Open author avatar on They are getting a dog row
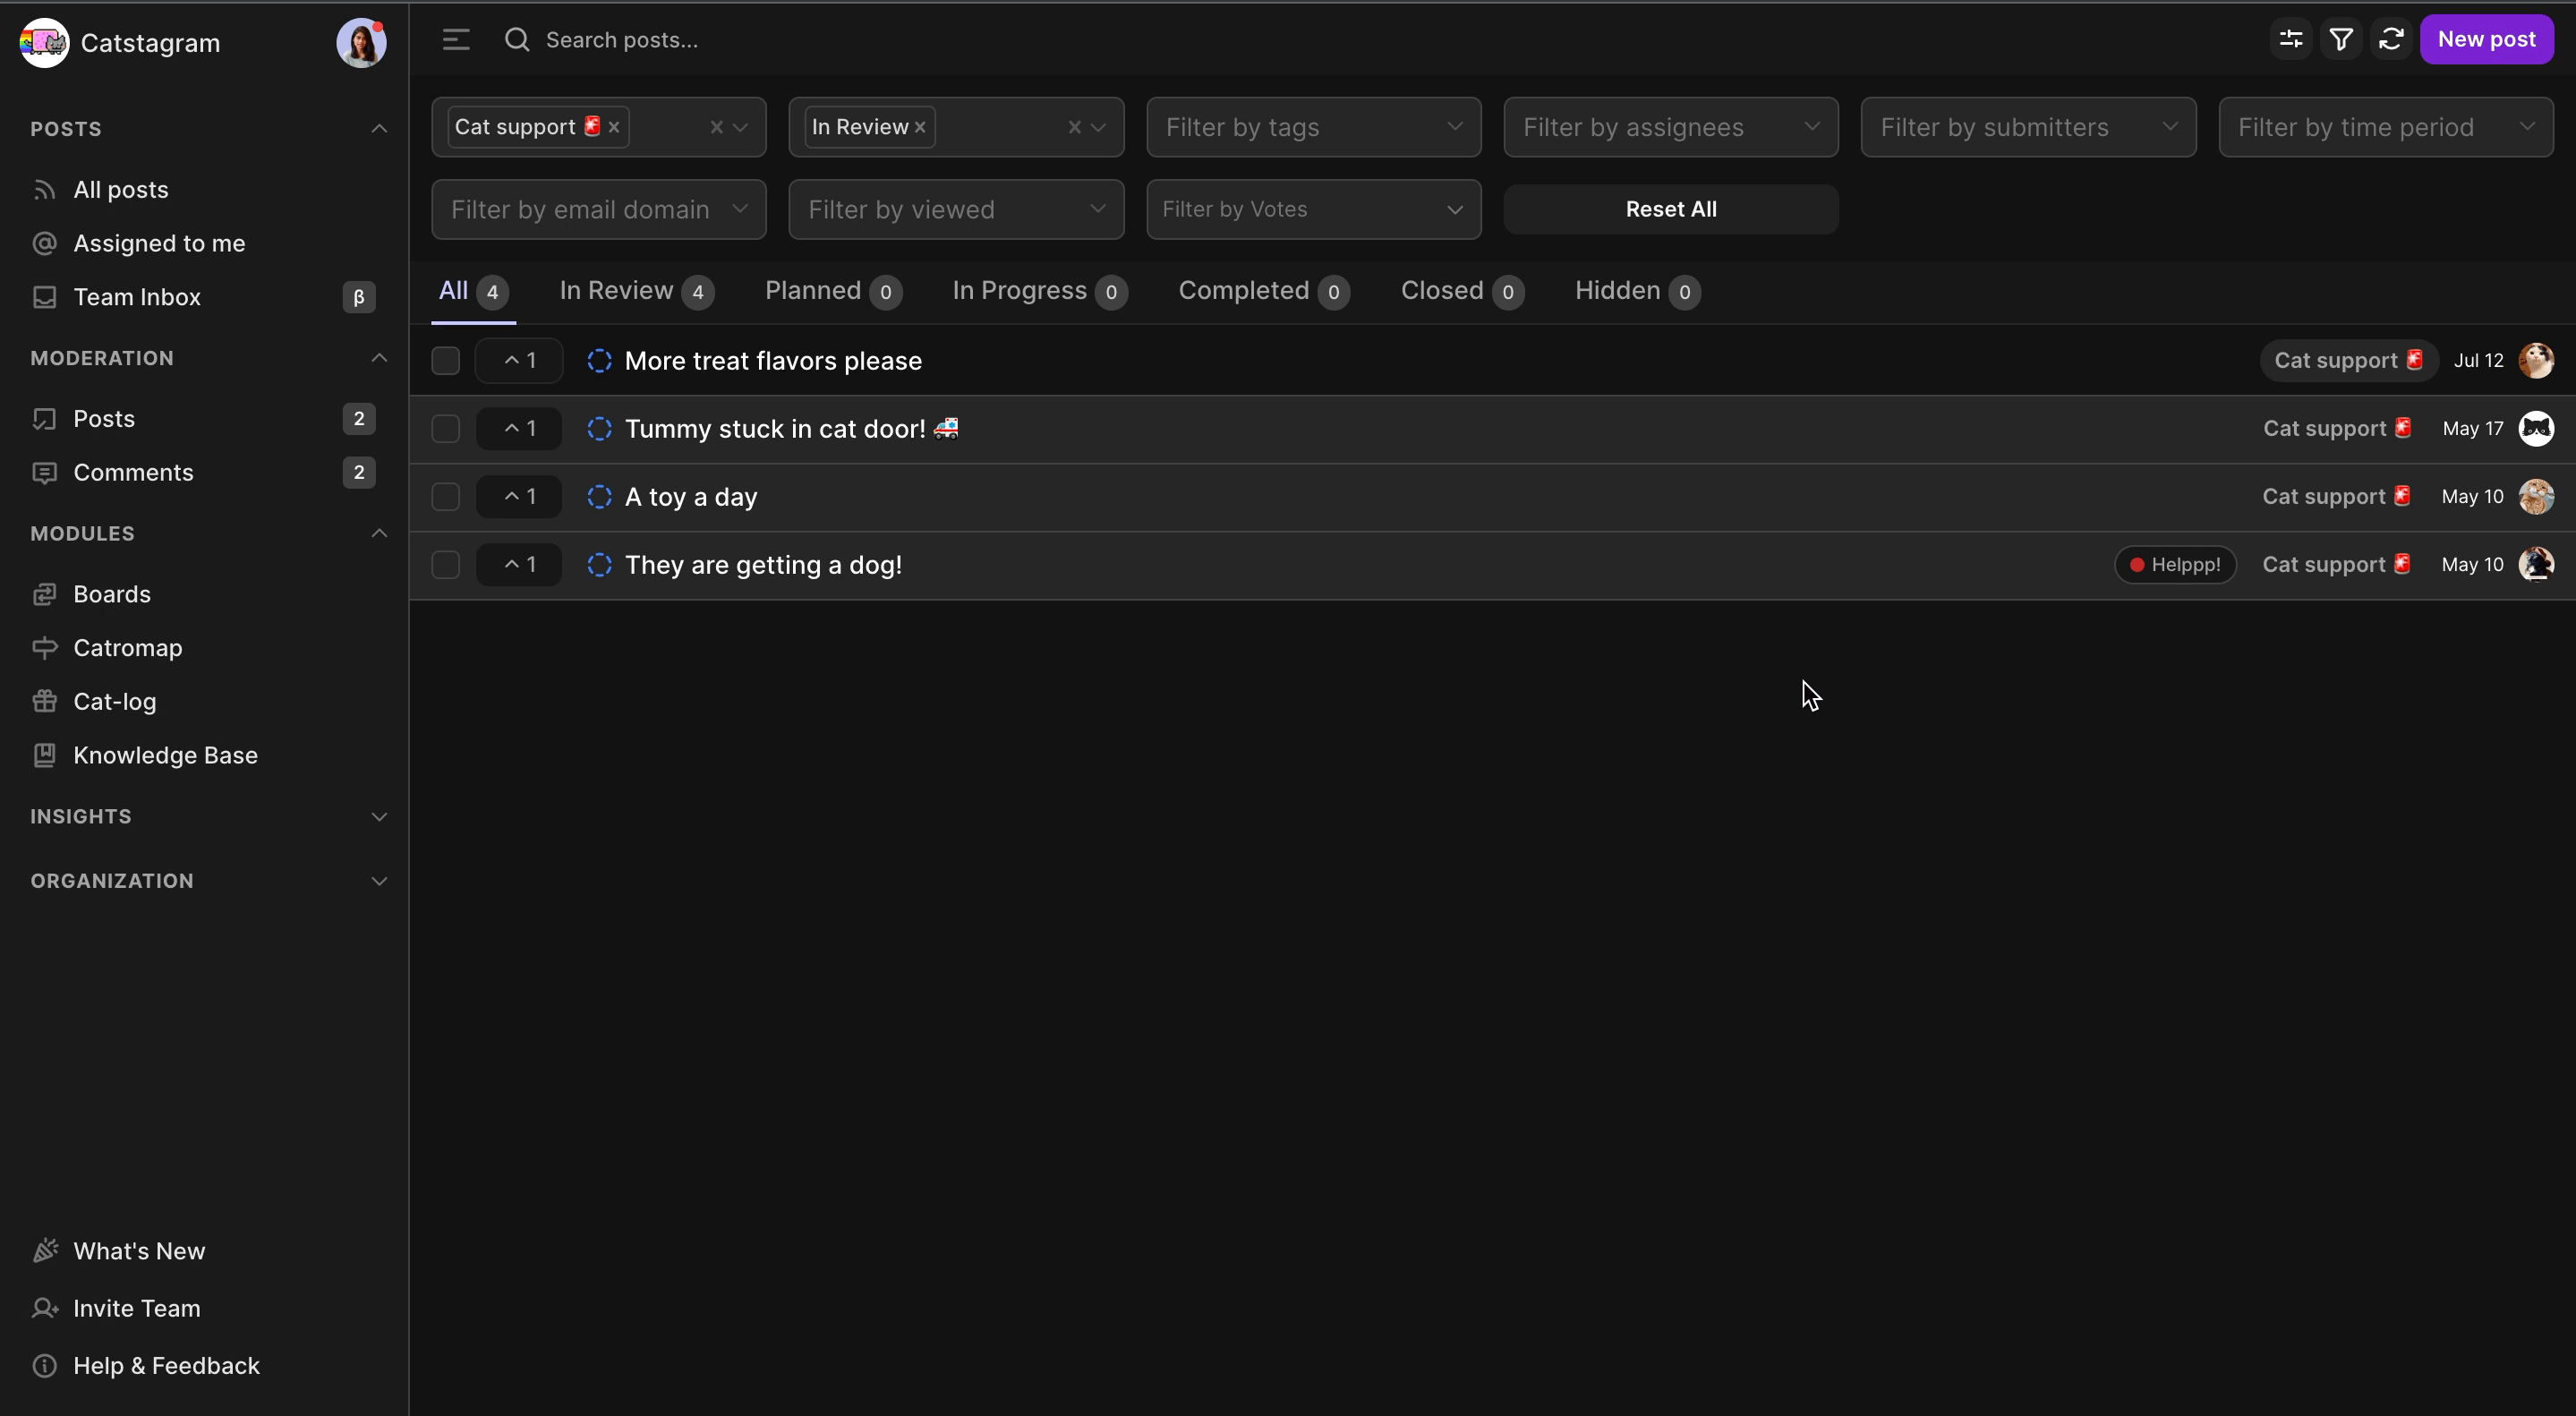Image resolution: width=2576 pixels, height=1416 pixels. [x=2536, y=565]
